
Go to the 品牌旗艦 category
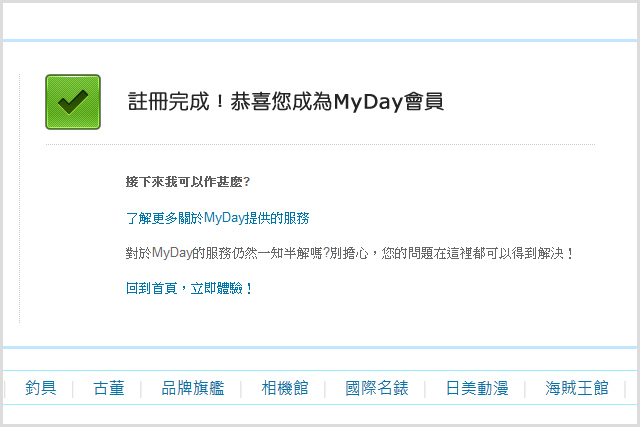(x=193, y=388)
